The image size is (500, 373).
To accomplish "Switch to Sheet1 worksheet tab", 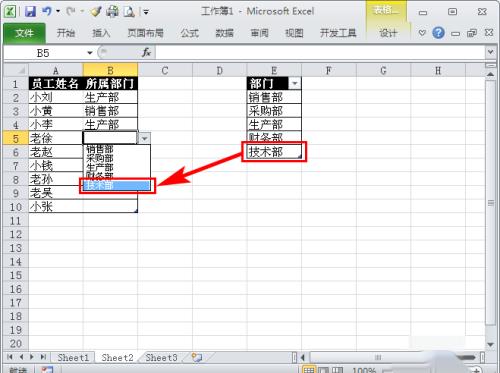I will [x=73, y=358].
